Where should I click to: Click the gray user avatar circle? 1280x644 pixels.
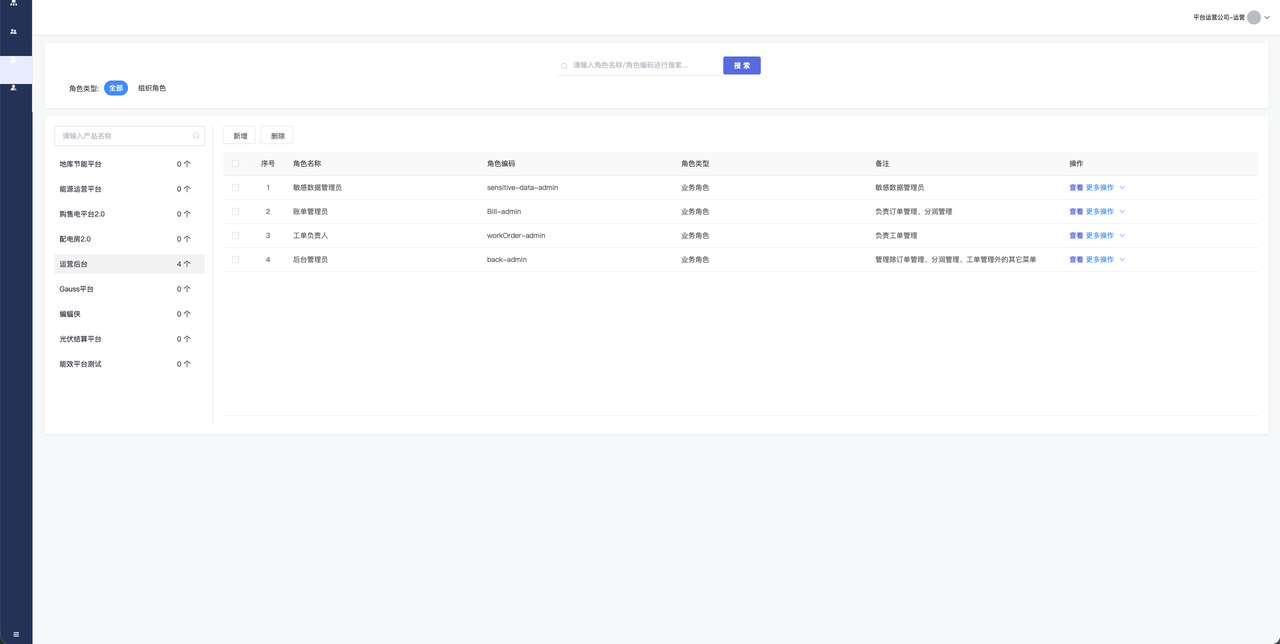point(1254,17)
